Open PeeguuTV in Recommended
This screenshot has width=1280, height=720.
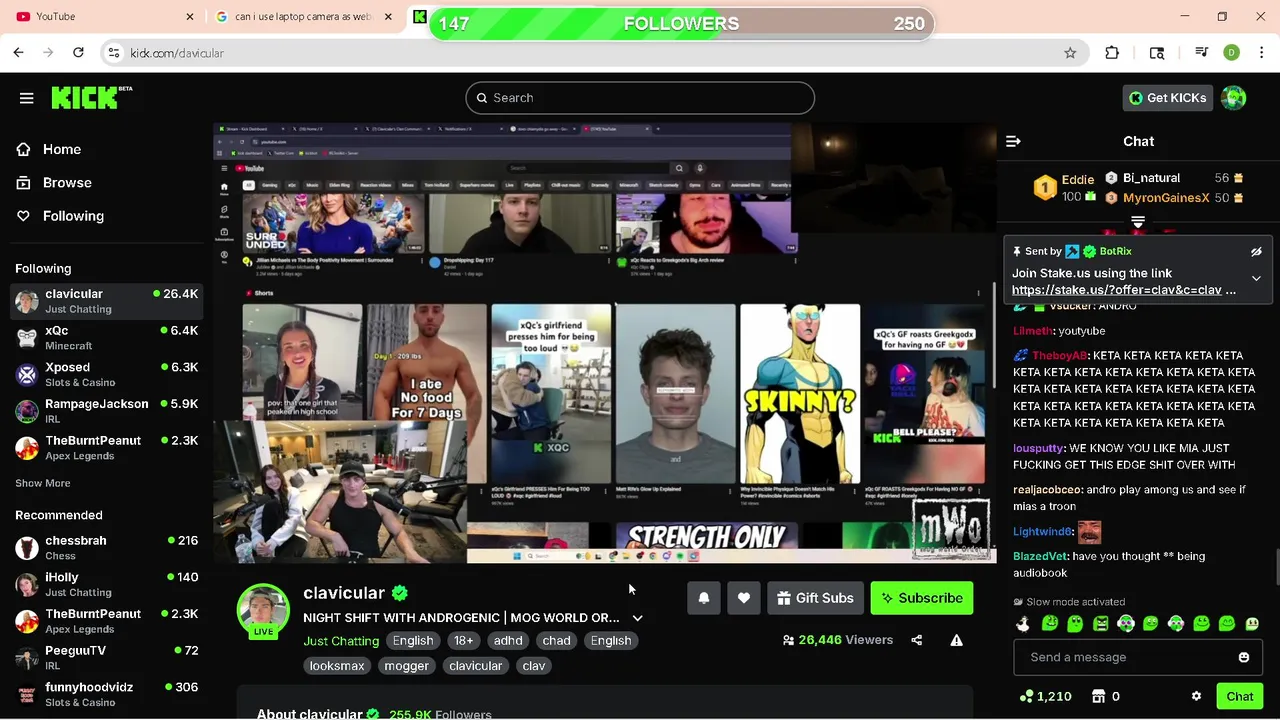(x=106, y=657)
